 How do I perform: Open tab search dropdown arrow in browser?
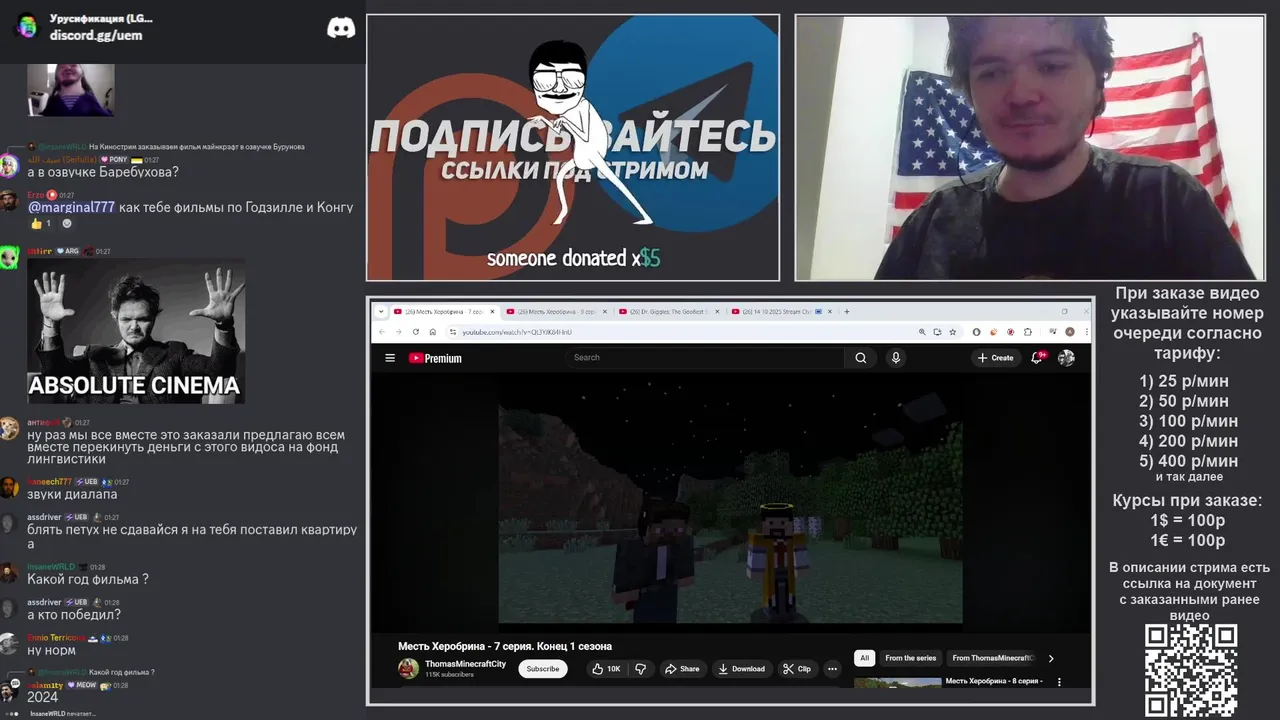tap(381, 311)
